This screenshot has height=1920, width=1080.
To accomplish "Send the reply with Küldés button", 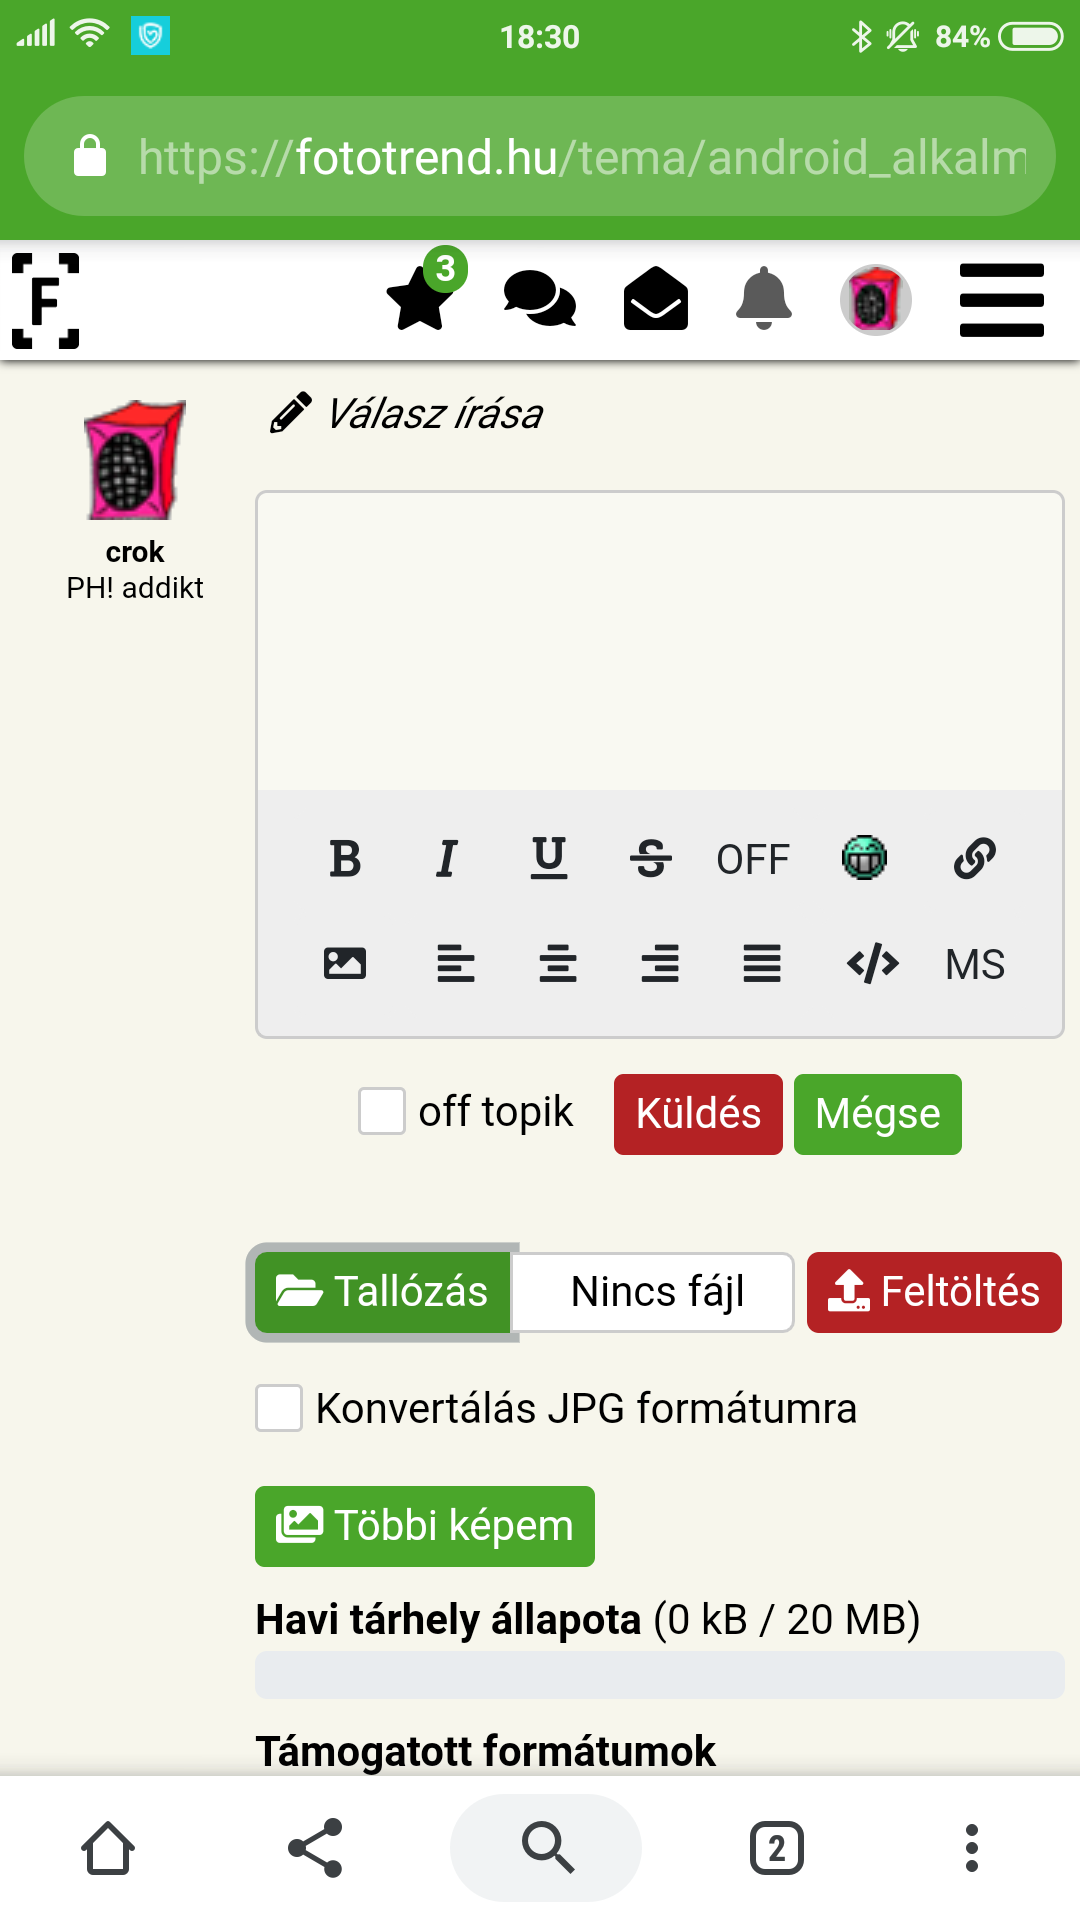I will [698, 1114].
